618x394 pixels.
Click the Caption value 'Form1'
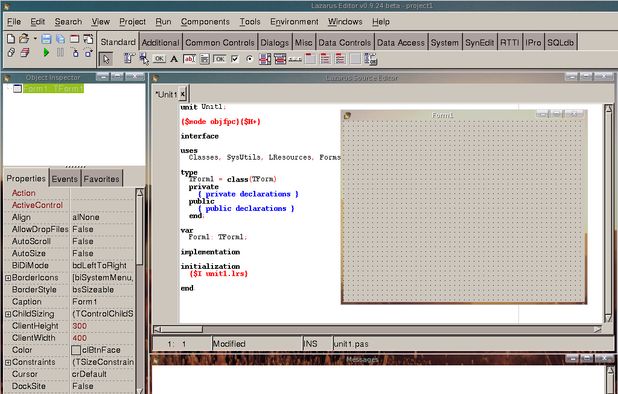[x=84, y=302]
